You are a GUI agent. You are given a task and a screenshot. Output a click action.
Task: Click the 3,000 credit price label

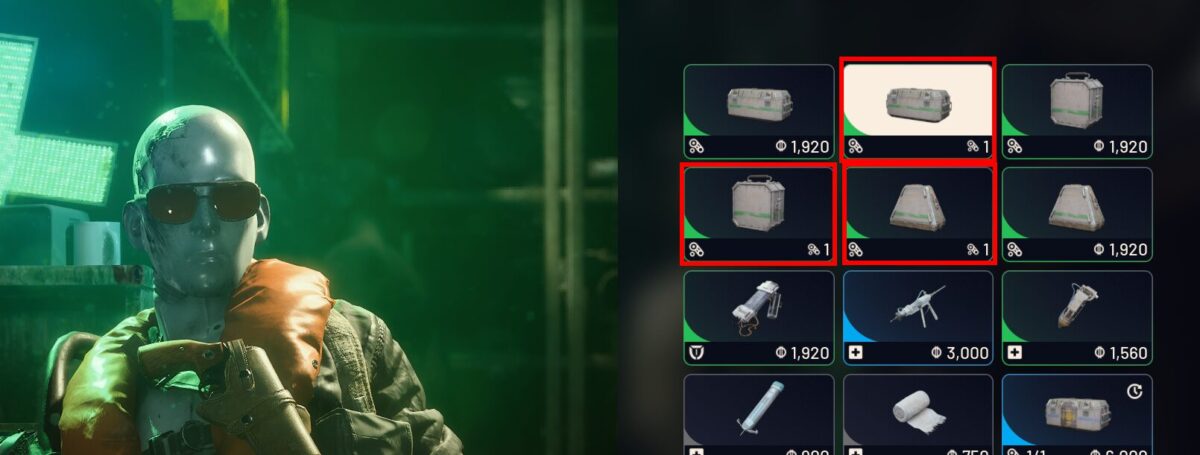[x=960, y=353]
